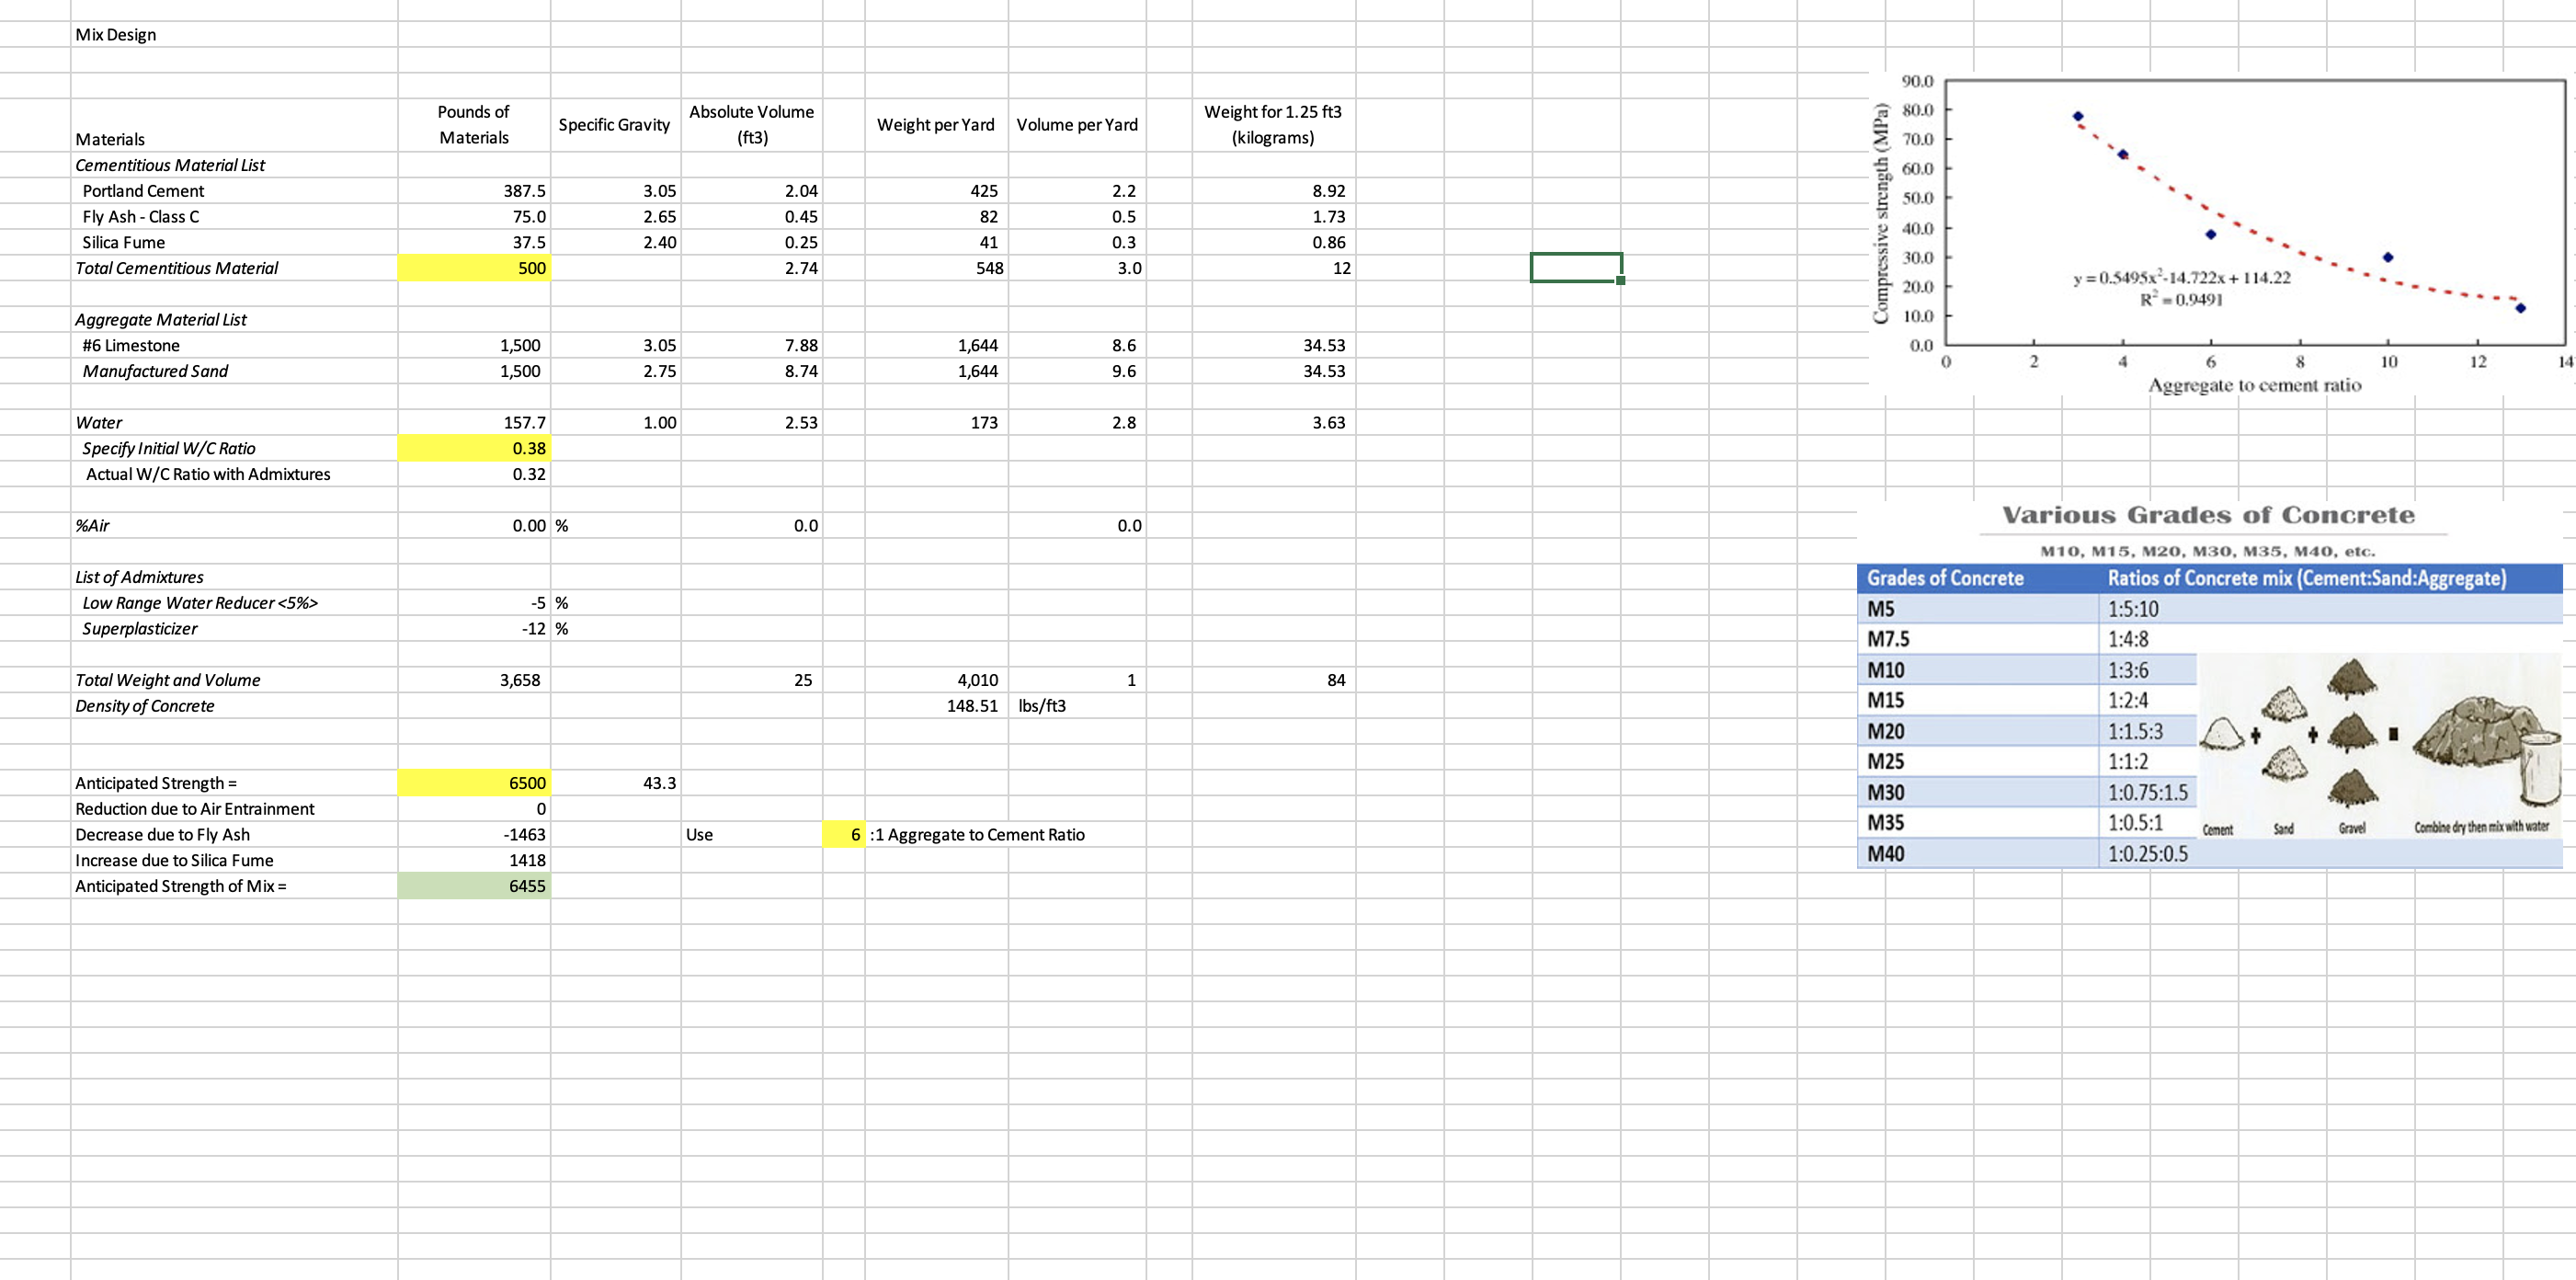
Task: Click the #6 Limestone label cell
Action: (234, 345)
